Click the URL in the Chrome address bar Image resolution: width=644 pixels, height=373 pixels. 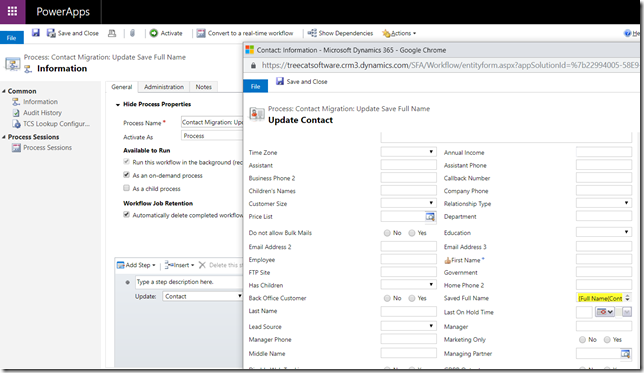click(x=450, y=65)
